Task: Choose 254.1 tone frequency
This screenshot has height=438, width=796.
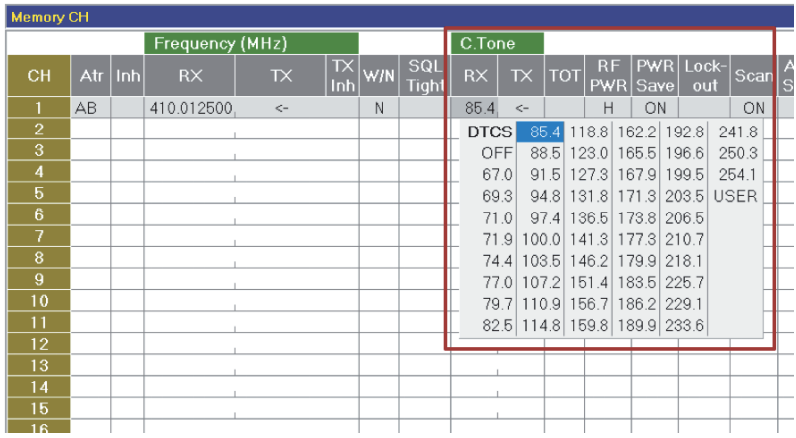Action: 737,175
